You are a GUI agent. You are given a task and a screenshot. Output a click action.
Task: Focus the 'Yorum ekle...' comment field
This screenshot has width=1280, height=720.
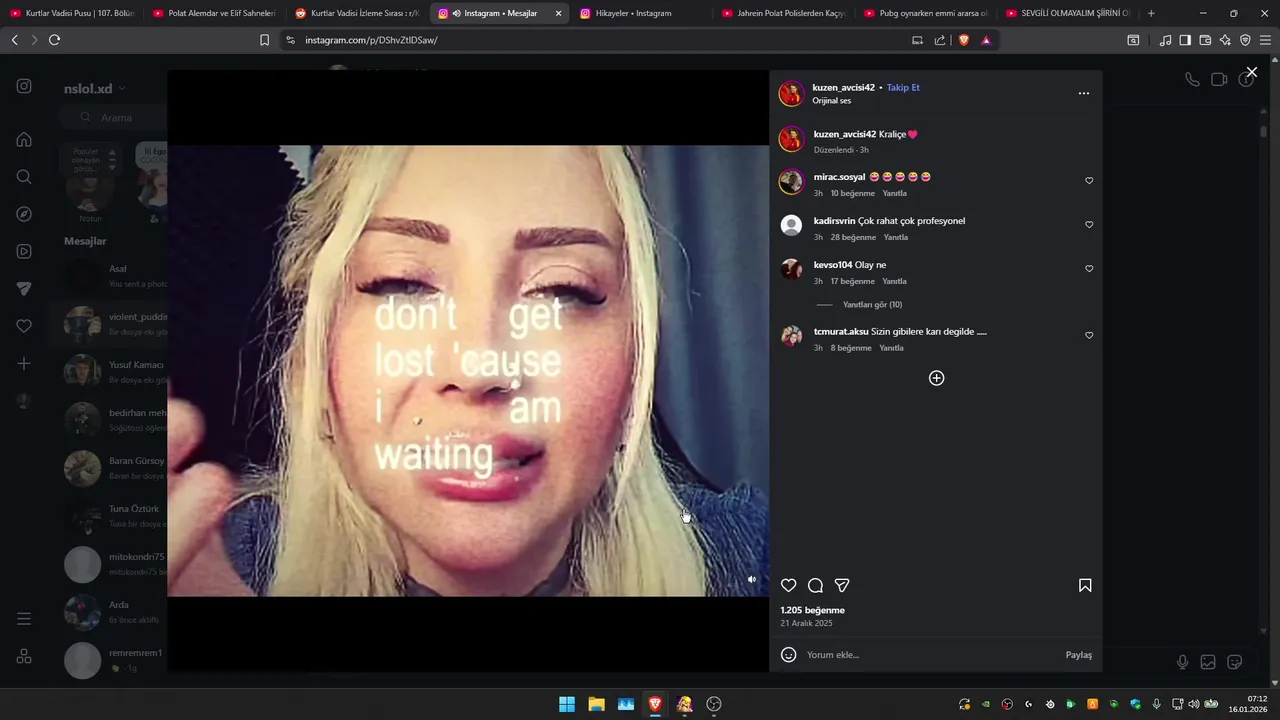930,655
